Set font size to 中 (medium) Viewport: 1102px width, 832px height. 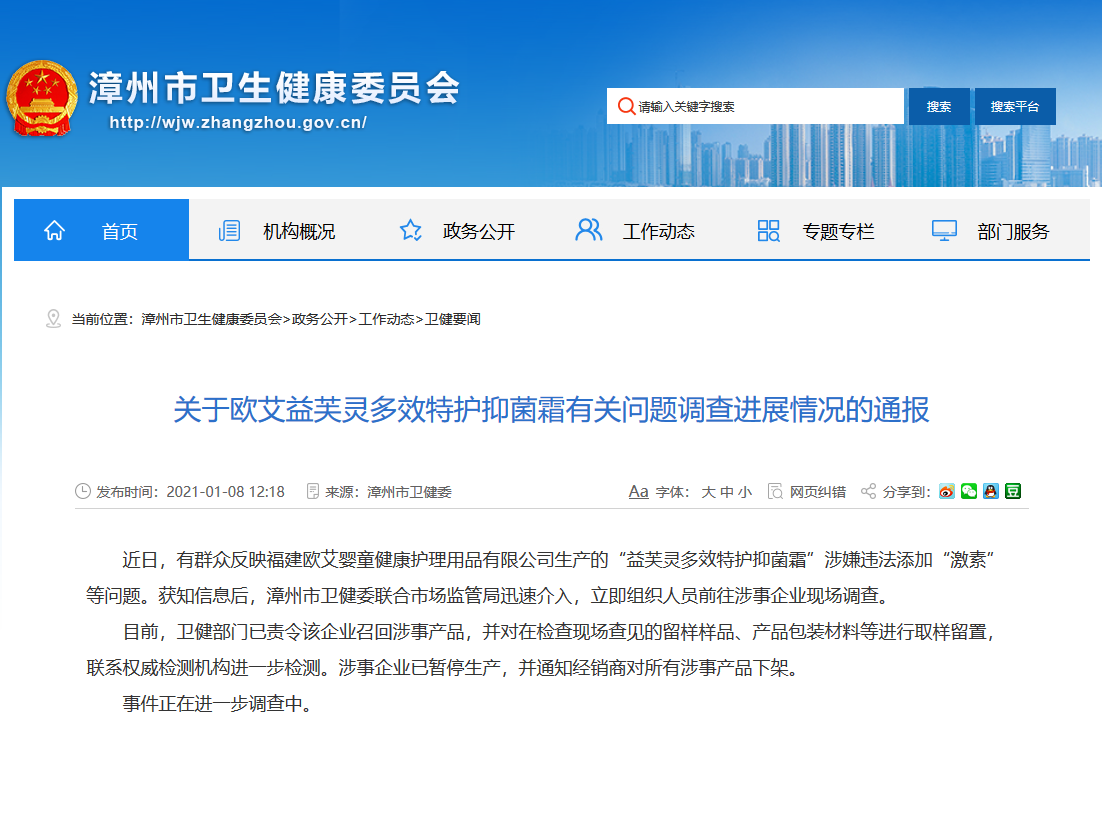727,492
